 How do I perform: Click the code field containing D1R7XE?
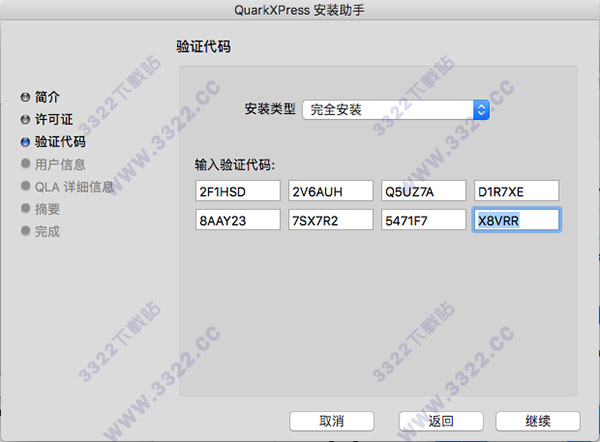point(517,191)
